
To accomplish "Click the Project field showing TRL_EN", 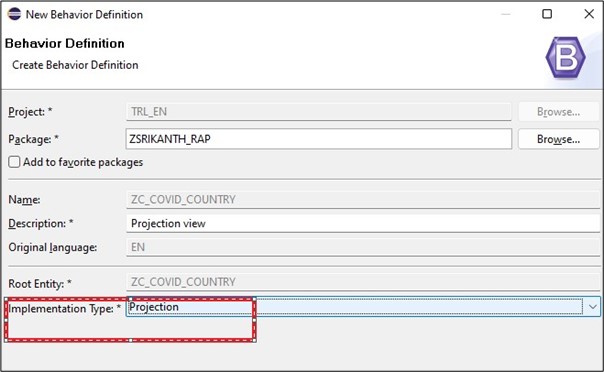I will (x=319, y=112).
